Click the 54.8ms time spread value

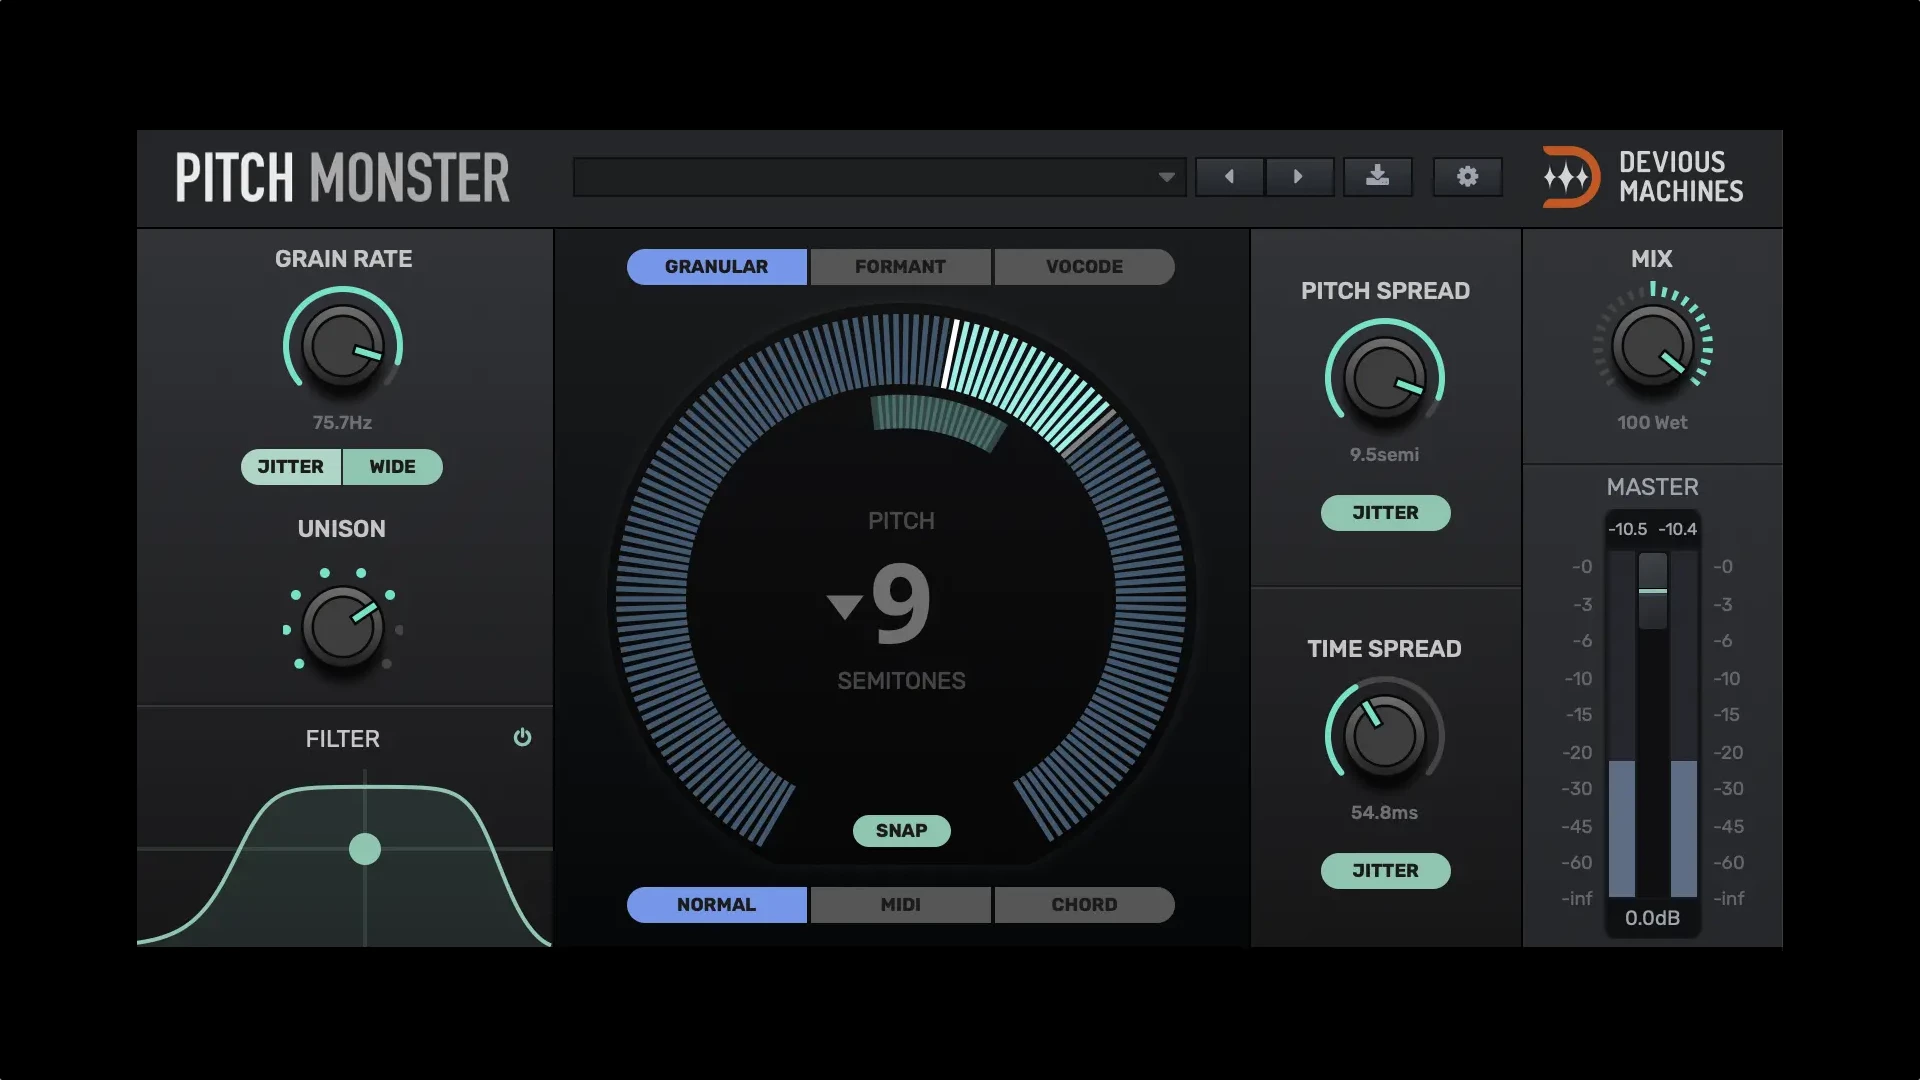point(1384,813)
